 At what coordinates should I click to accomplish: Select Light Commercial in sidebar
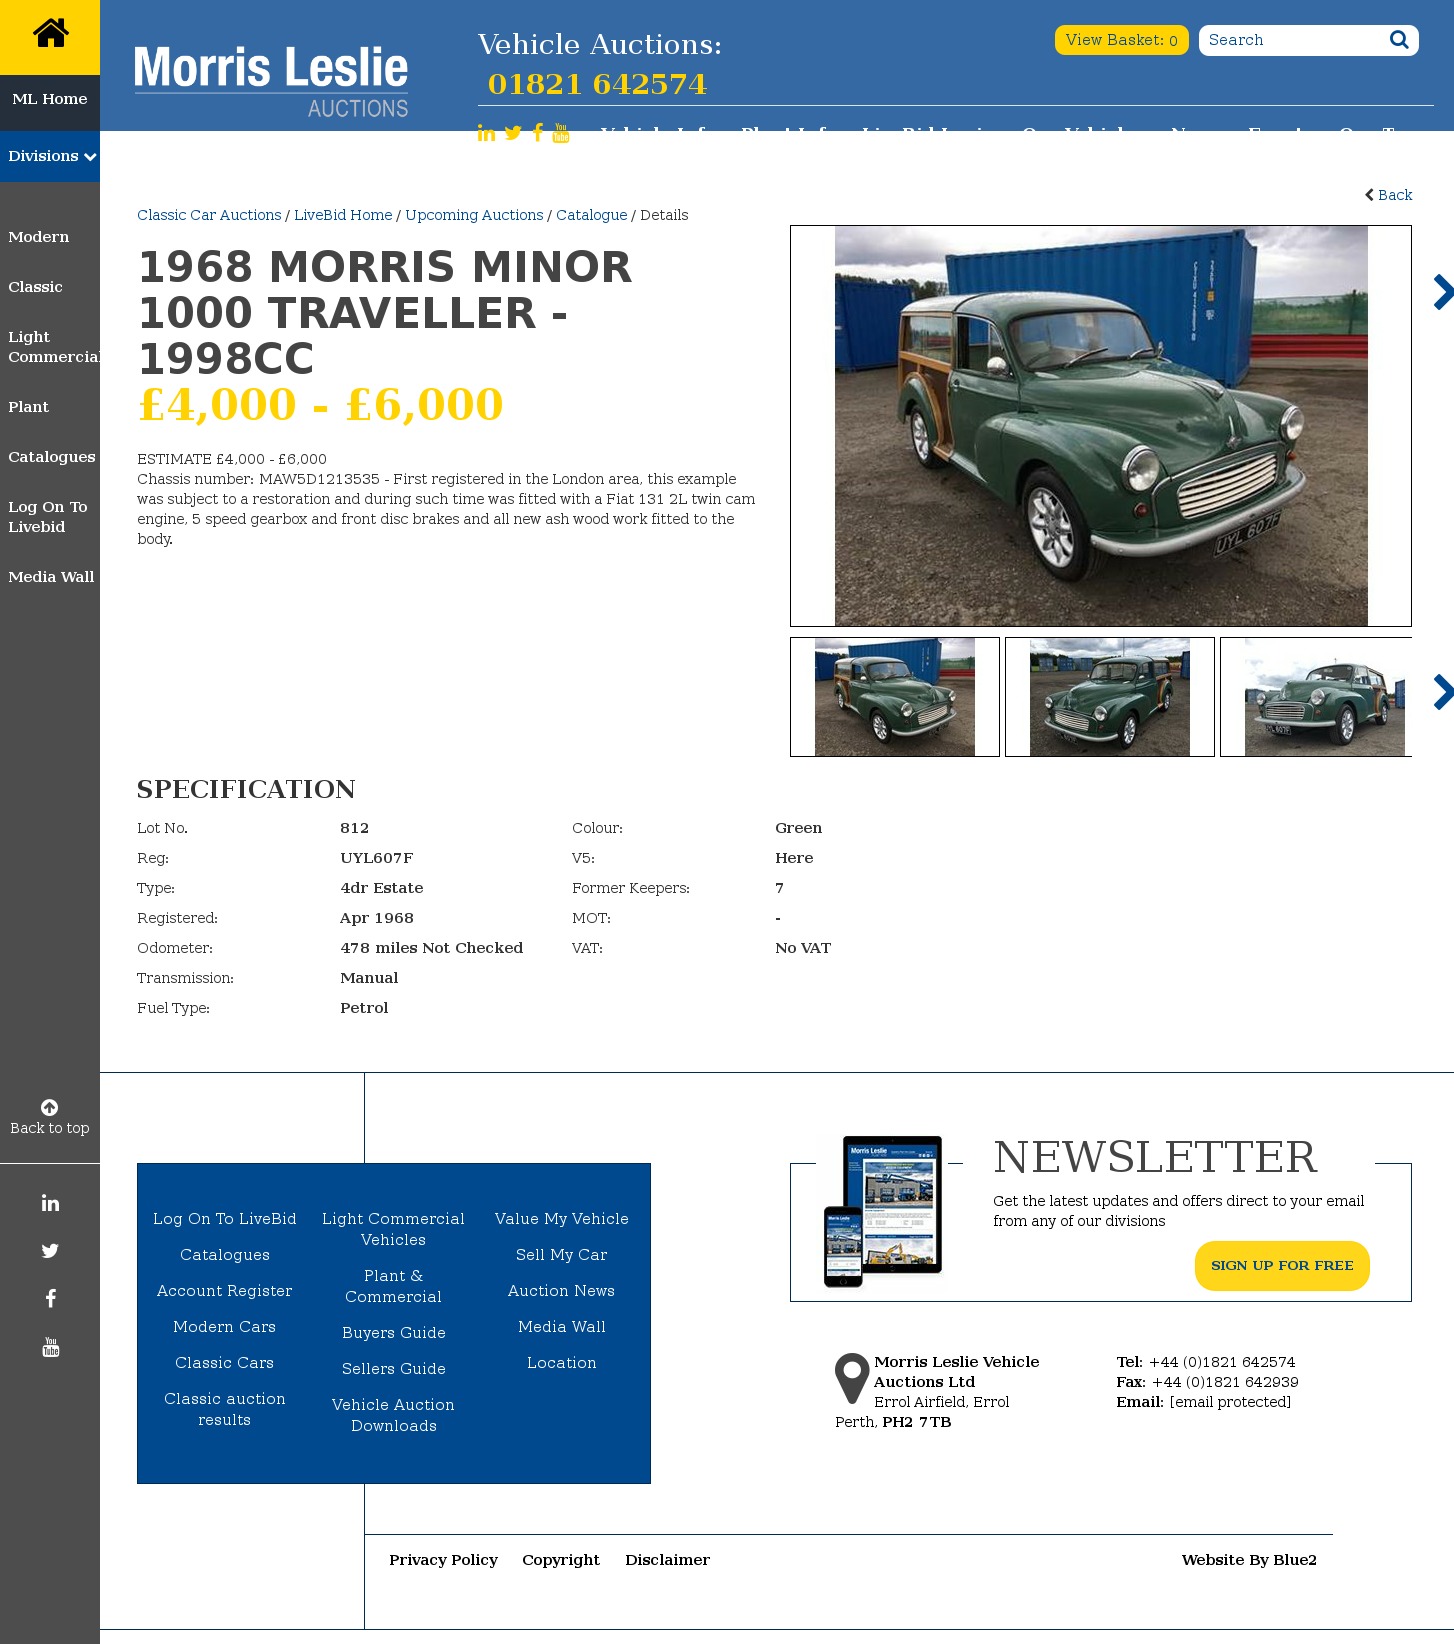54,347
